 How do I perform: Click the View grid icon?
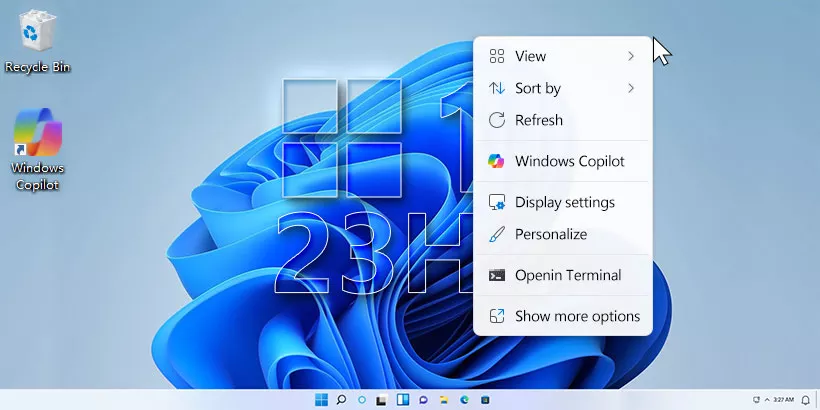[496, 56]
